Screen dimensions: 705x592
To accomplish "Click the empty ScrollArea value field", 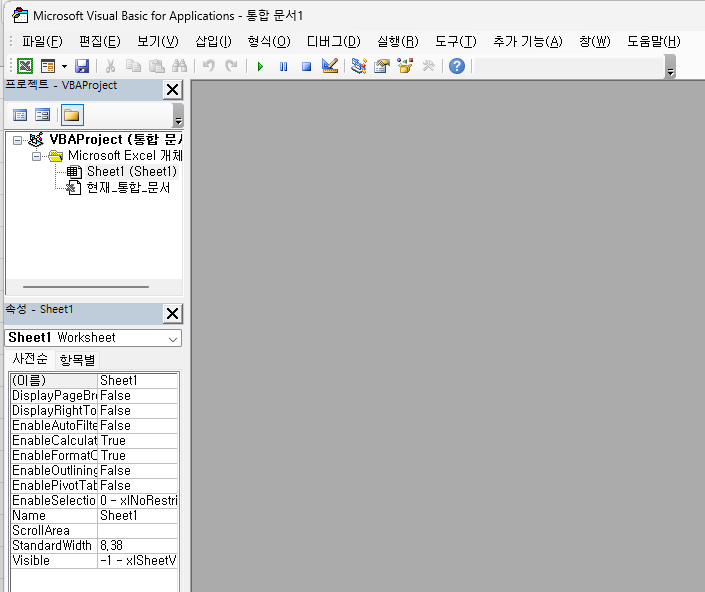I will (138, 531).
